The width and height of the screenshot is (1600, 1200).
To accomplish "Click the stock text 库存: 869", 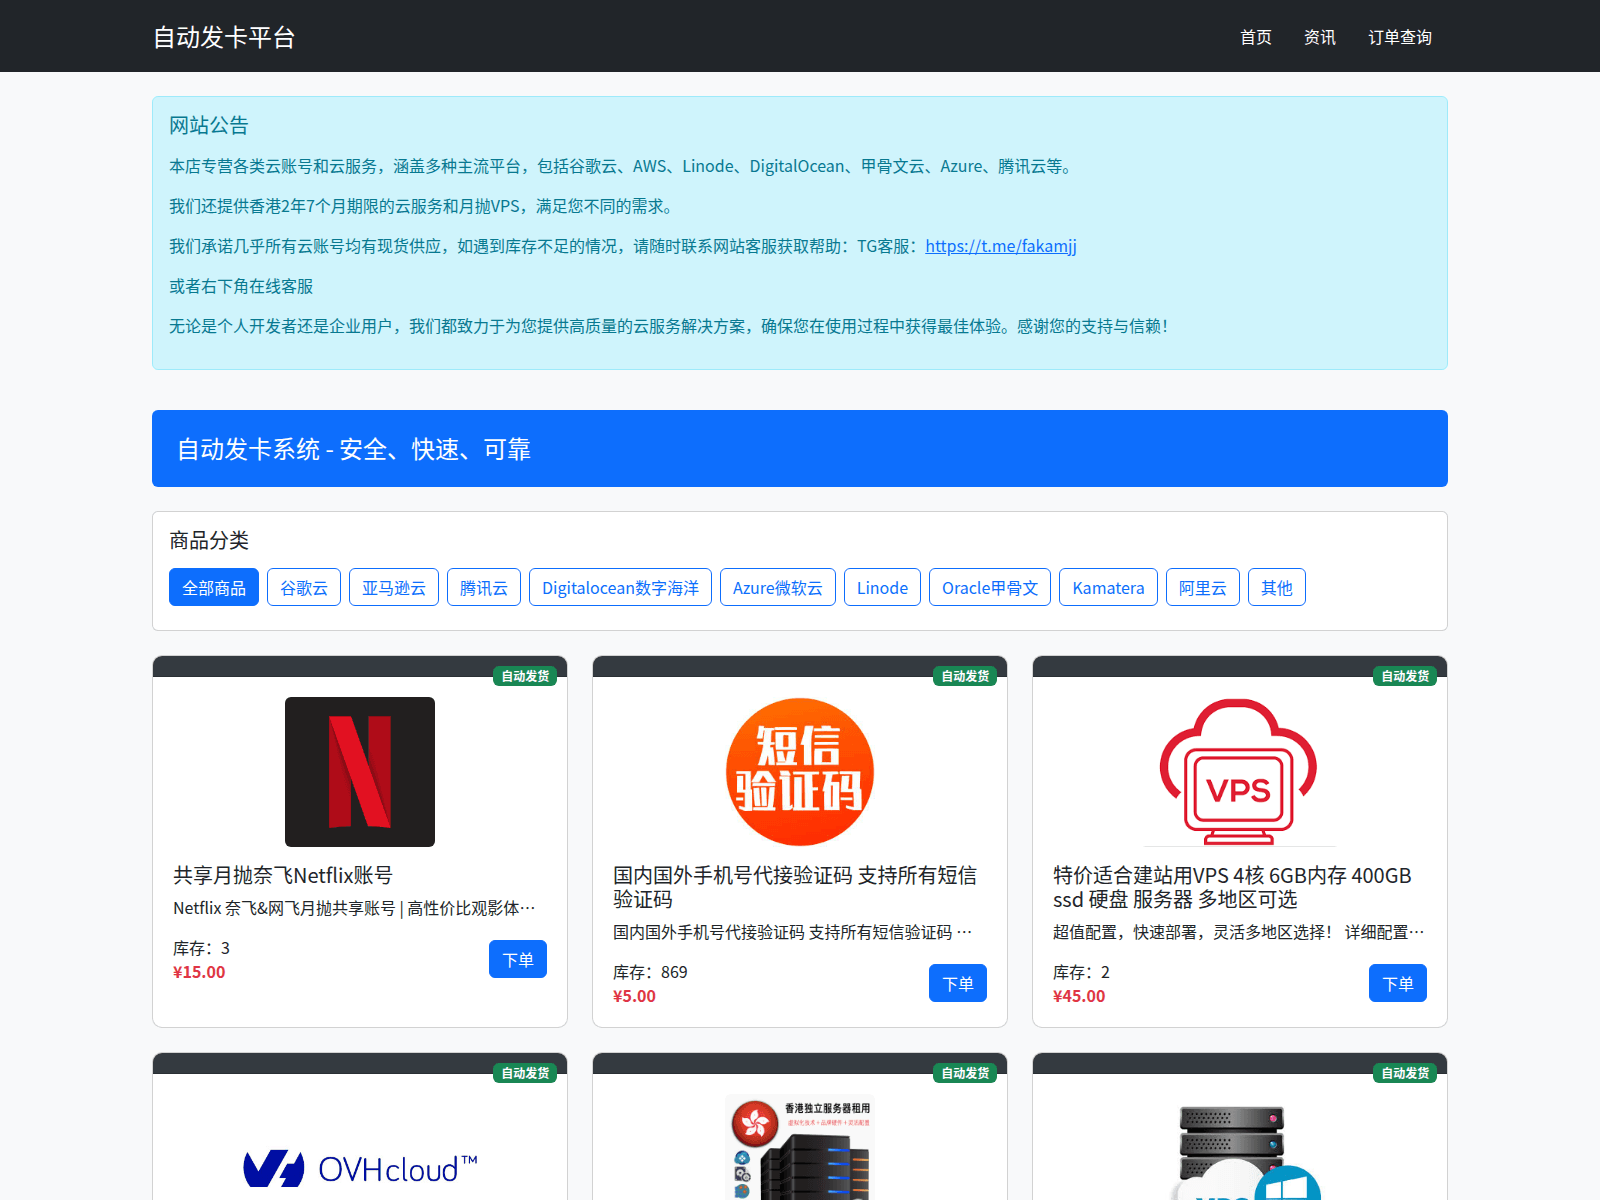I will [x=650, y=972].
